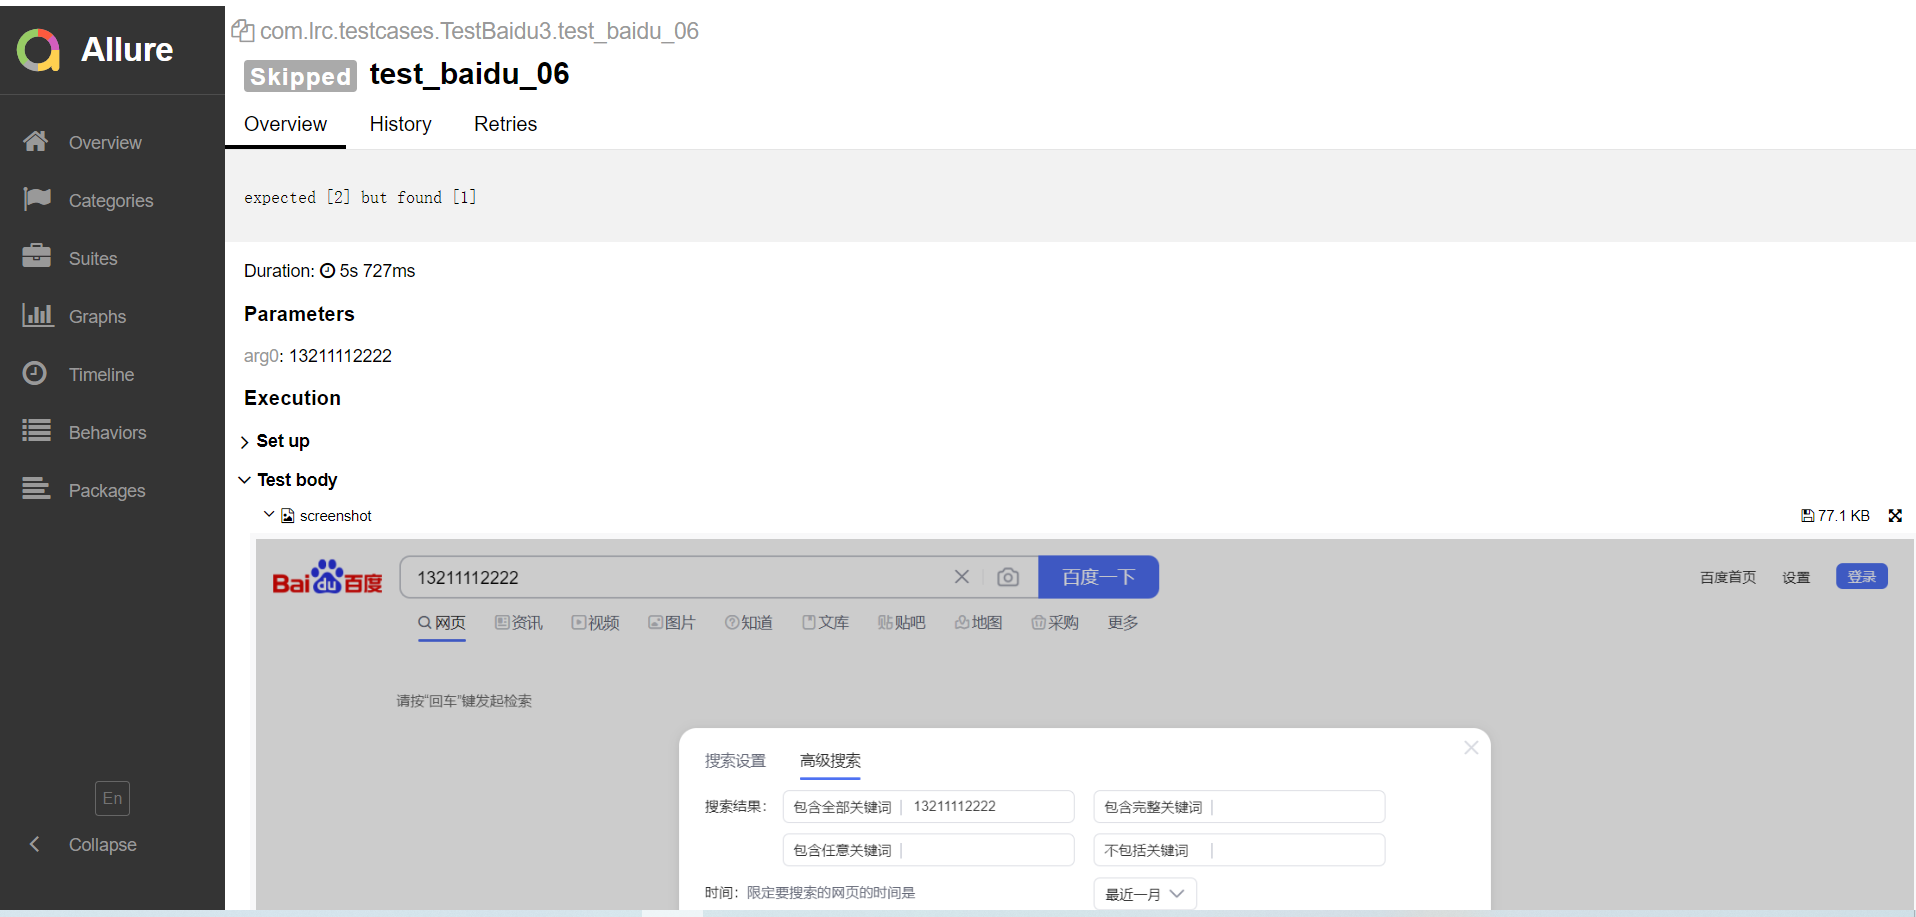
Task: Click the screenshot attachment image icon
Action: pos(288,516)
